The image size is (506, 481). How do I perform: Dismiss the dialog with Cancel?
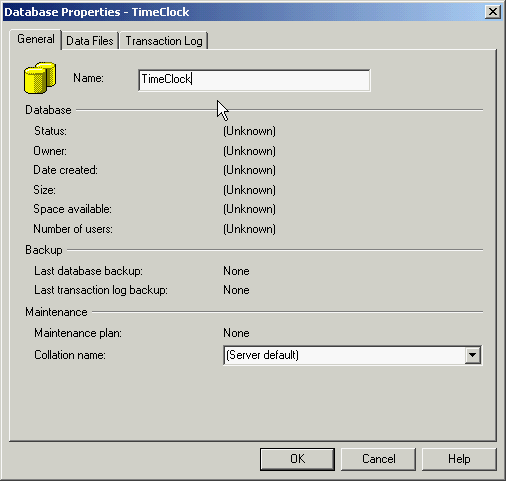pos(378,459)
